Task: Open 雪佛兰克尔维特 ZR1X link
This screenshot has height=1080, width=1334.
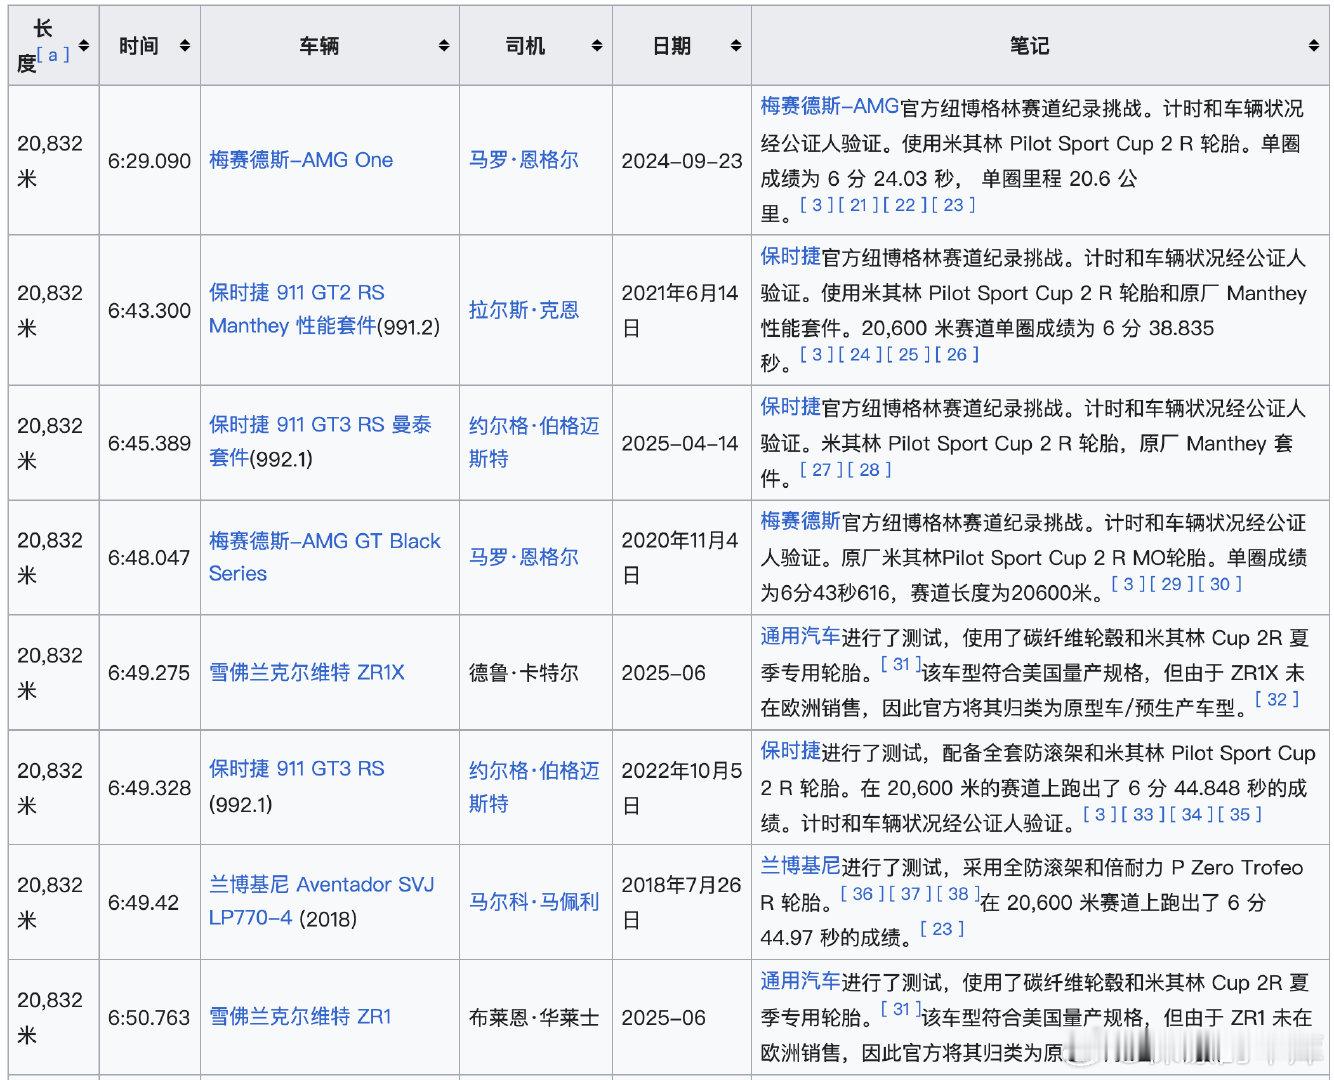Action: [307, 672]
